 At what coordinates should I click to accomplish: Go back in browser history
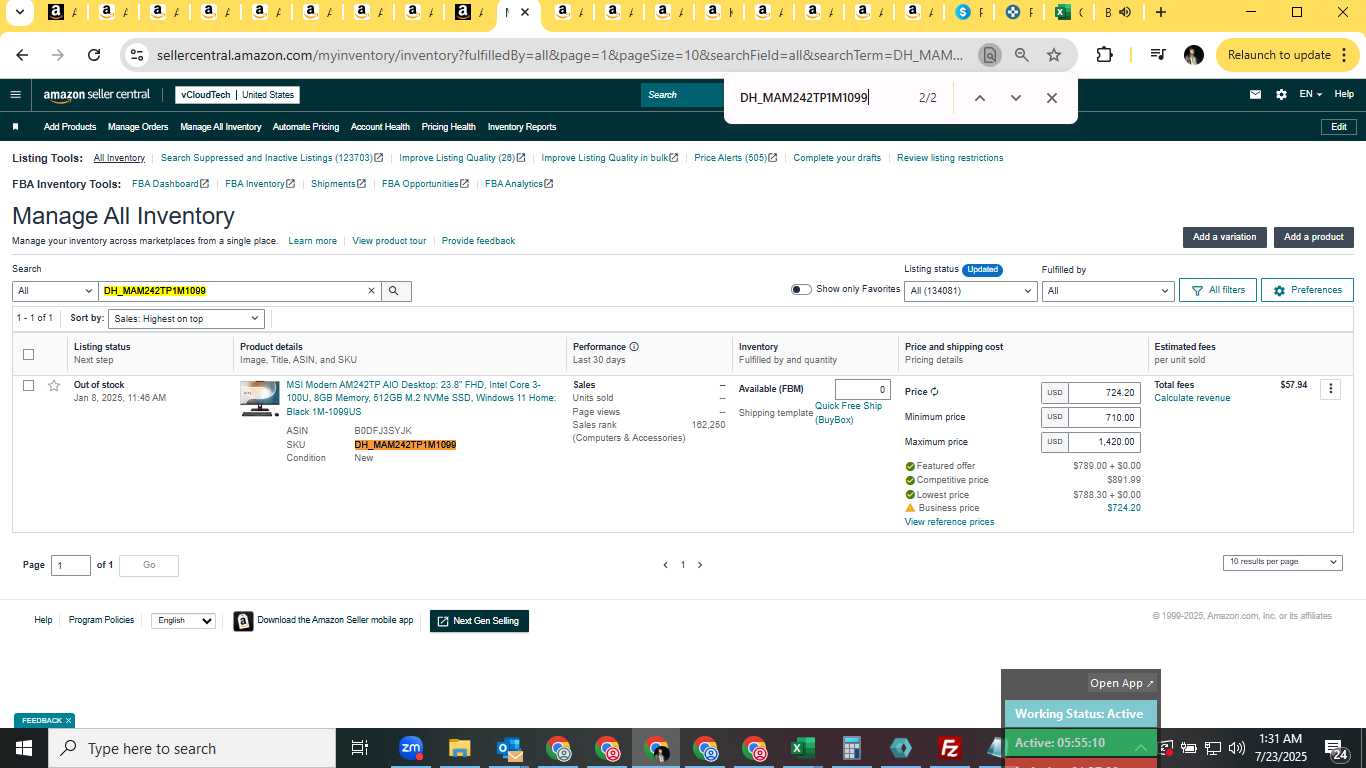click(22, 55)
